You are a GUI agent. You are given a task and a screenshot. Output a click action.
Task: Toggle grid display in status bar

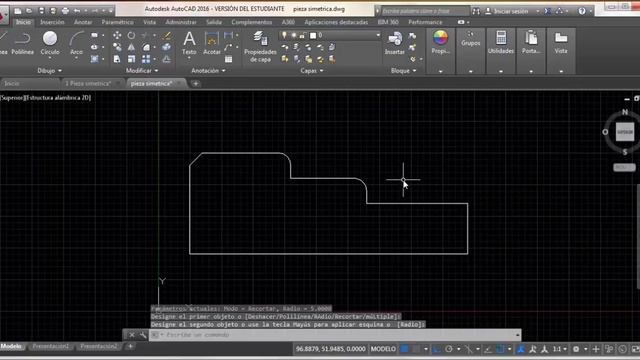point(404,349)
